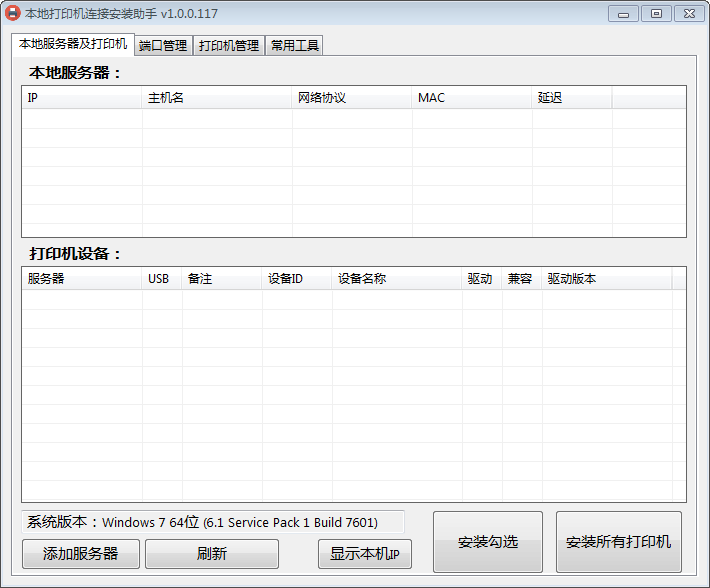
Task: Click the 显示本机IP button
Action: click(364, 554)
